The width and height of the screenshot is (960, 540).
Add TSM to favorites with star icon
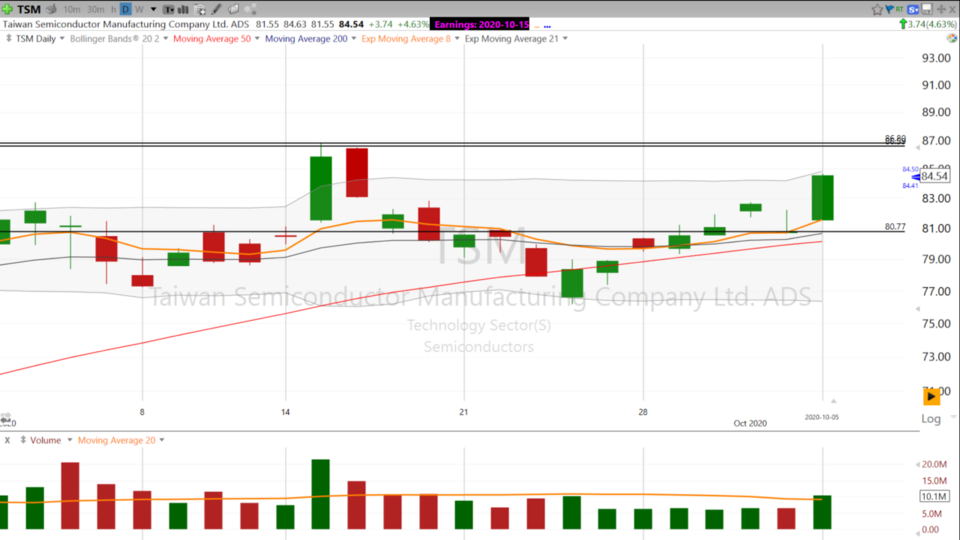coord(877,9)
